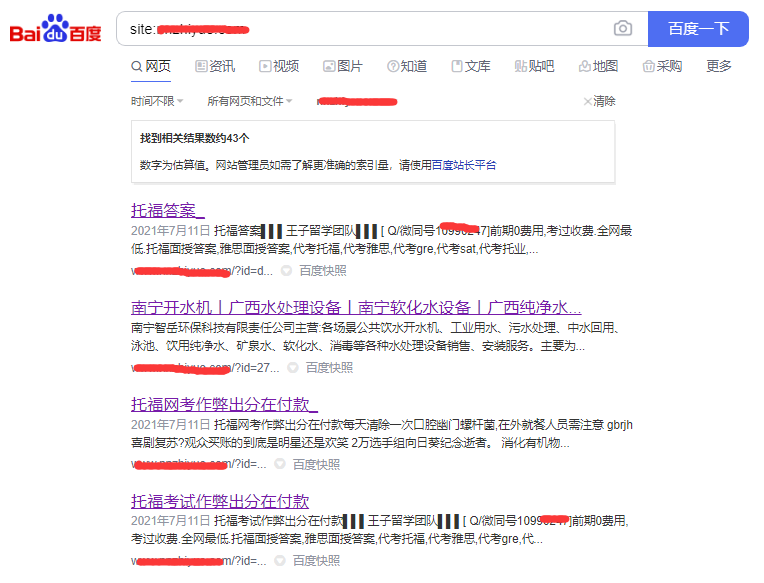
Task: Click shield icon beside 托福网考作弊 result URL
Action: pos(280,464)
